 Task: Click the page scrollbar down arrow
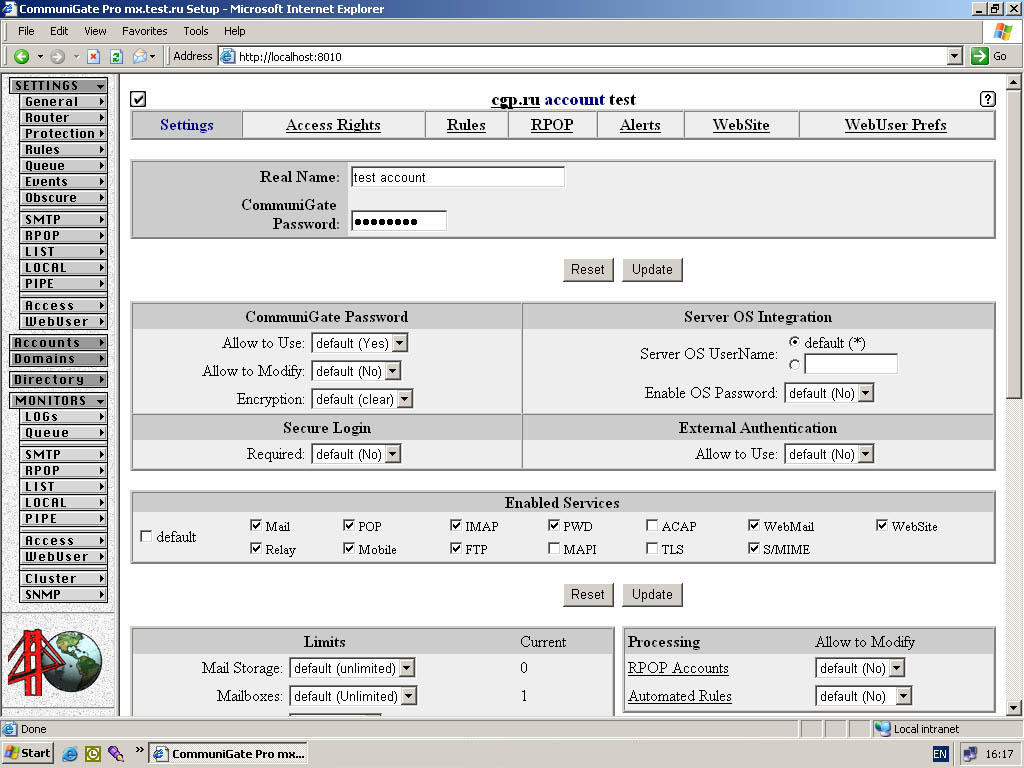coord(1013,707)
